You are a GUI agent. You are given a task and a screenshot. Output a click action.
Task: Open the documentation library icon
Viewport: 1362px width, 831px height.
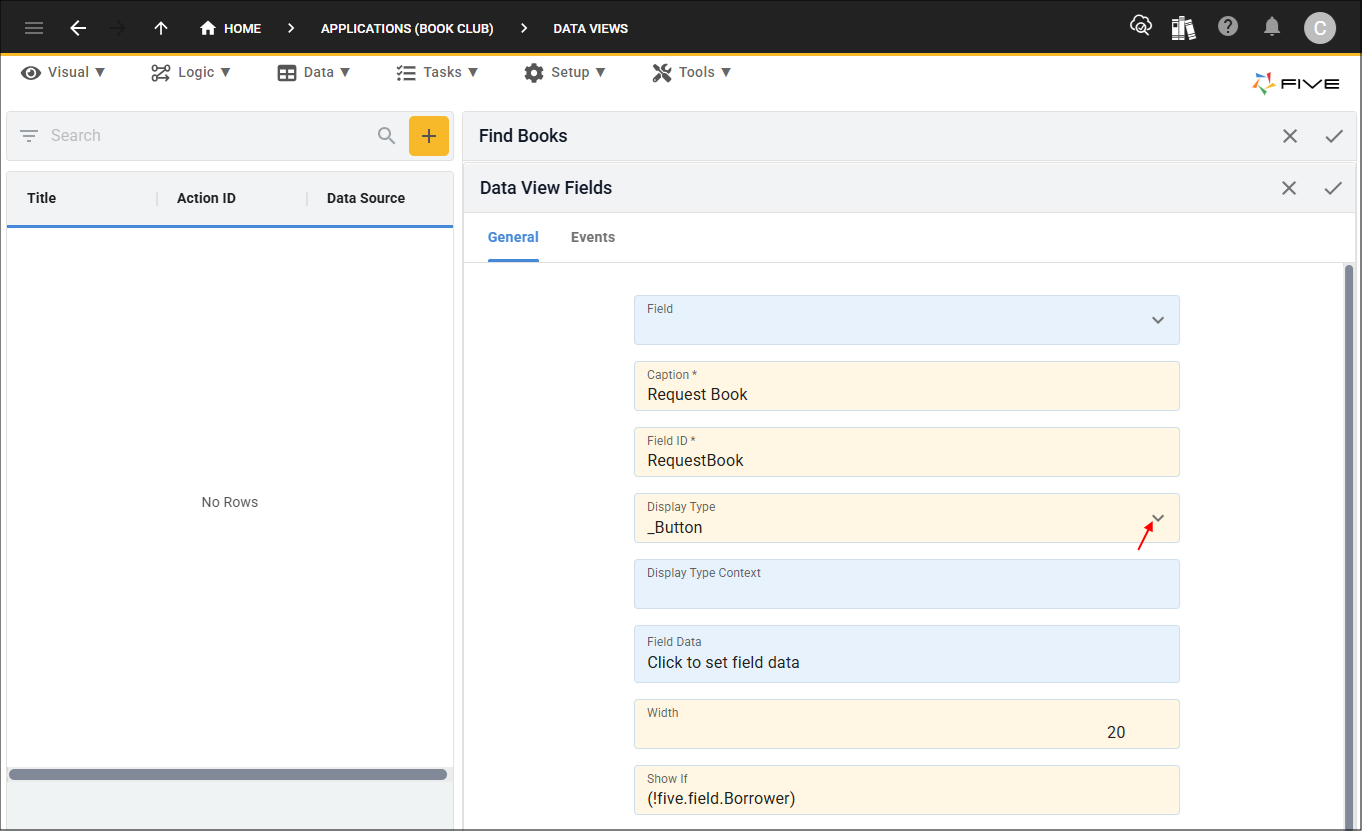tap(1183, 27)
